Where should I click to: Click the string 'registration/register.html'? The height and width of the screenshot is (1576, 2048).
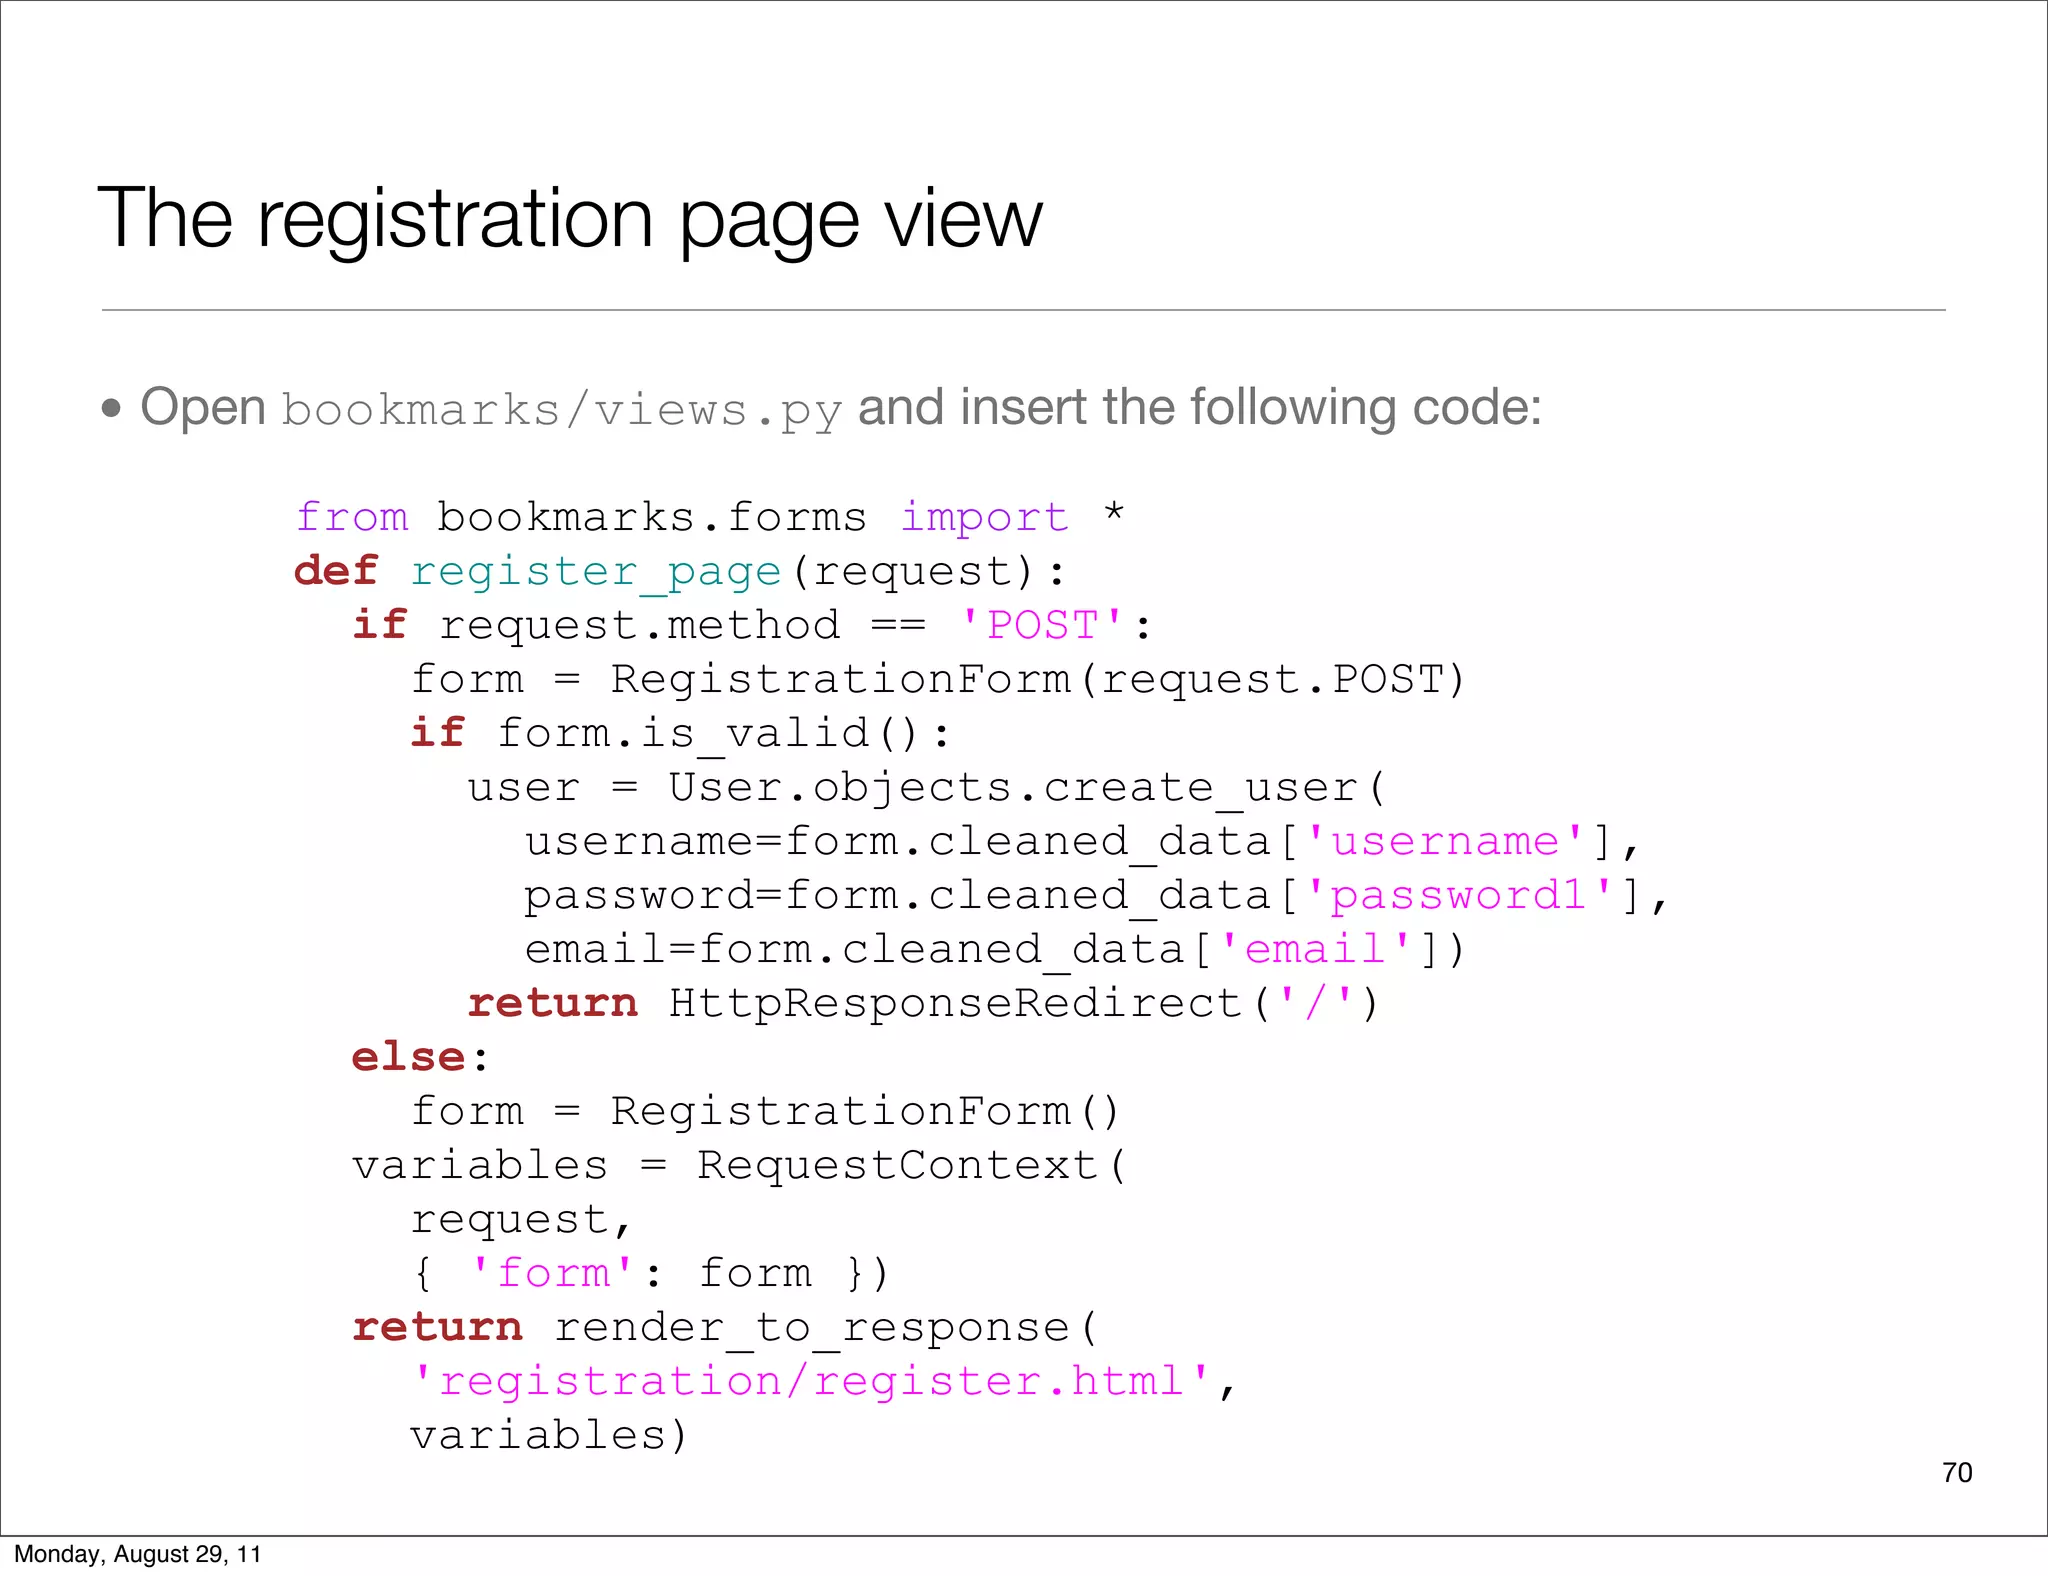tap(812, 1382)
